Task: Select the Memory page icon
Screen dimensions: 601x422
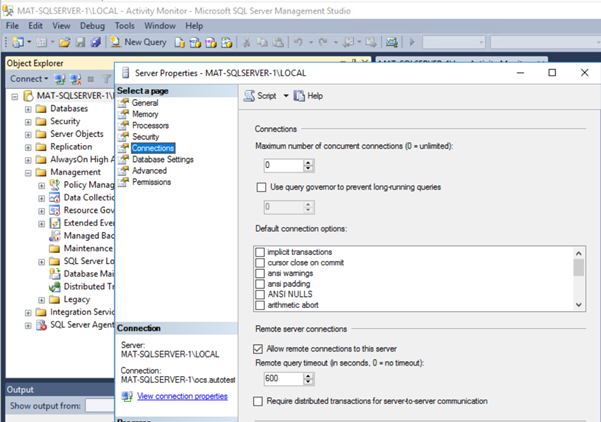Action: click(x=124, y=114)
